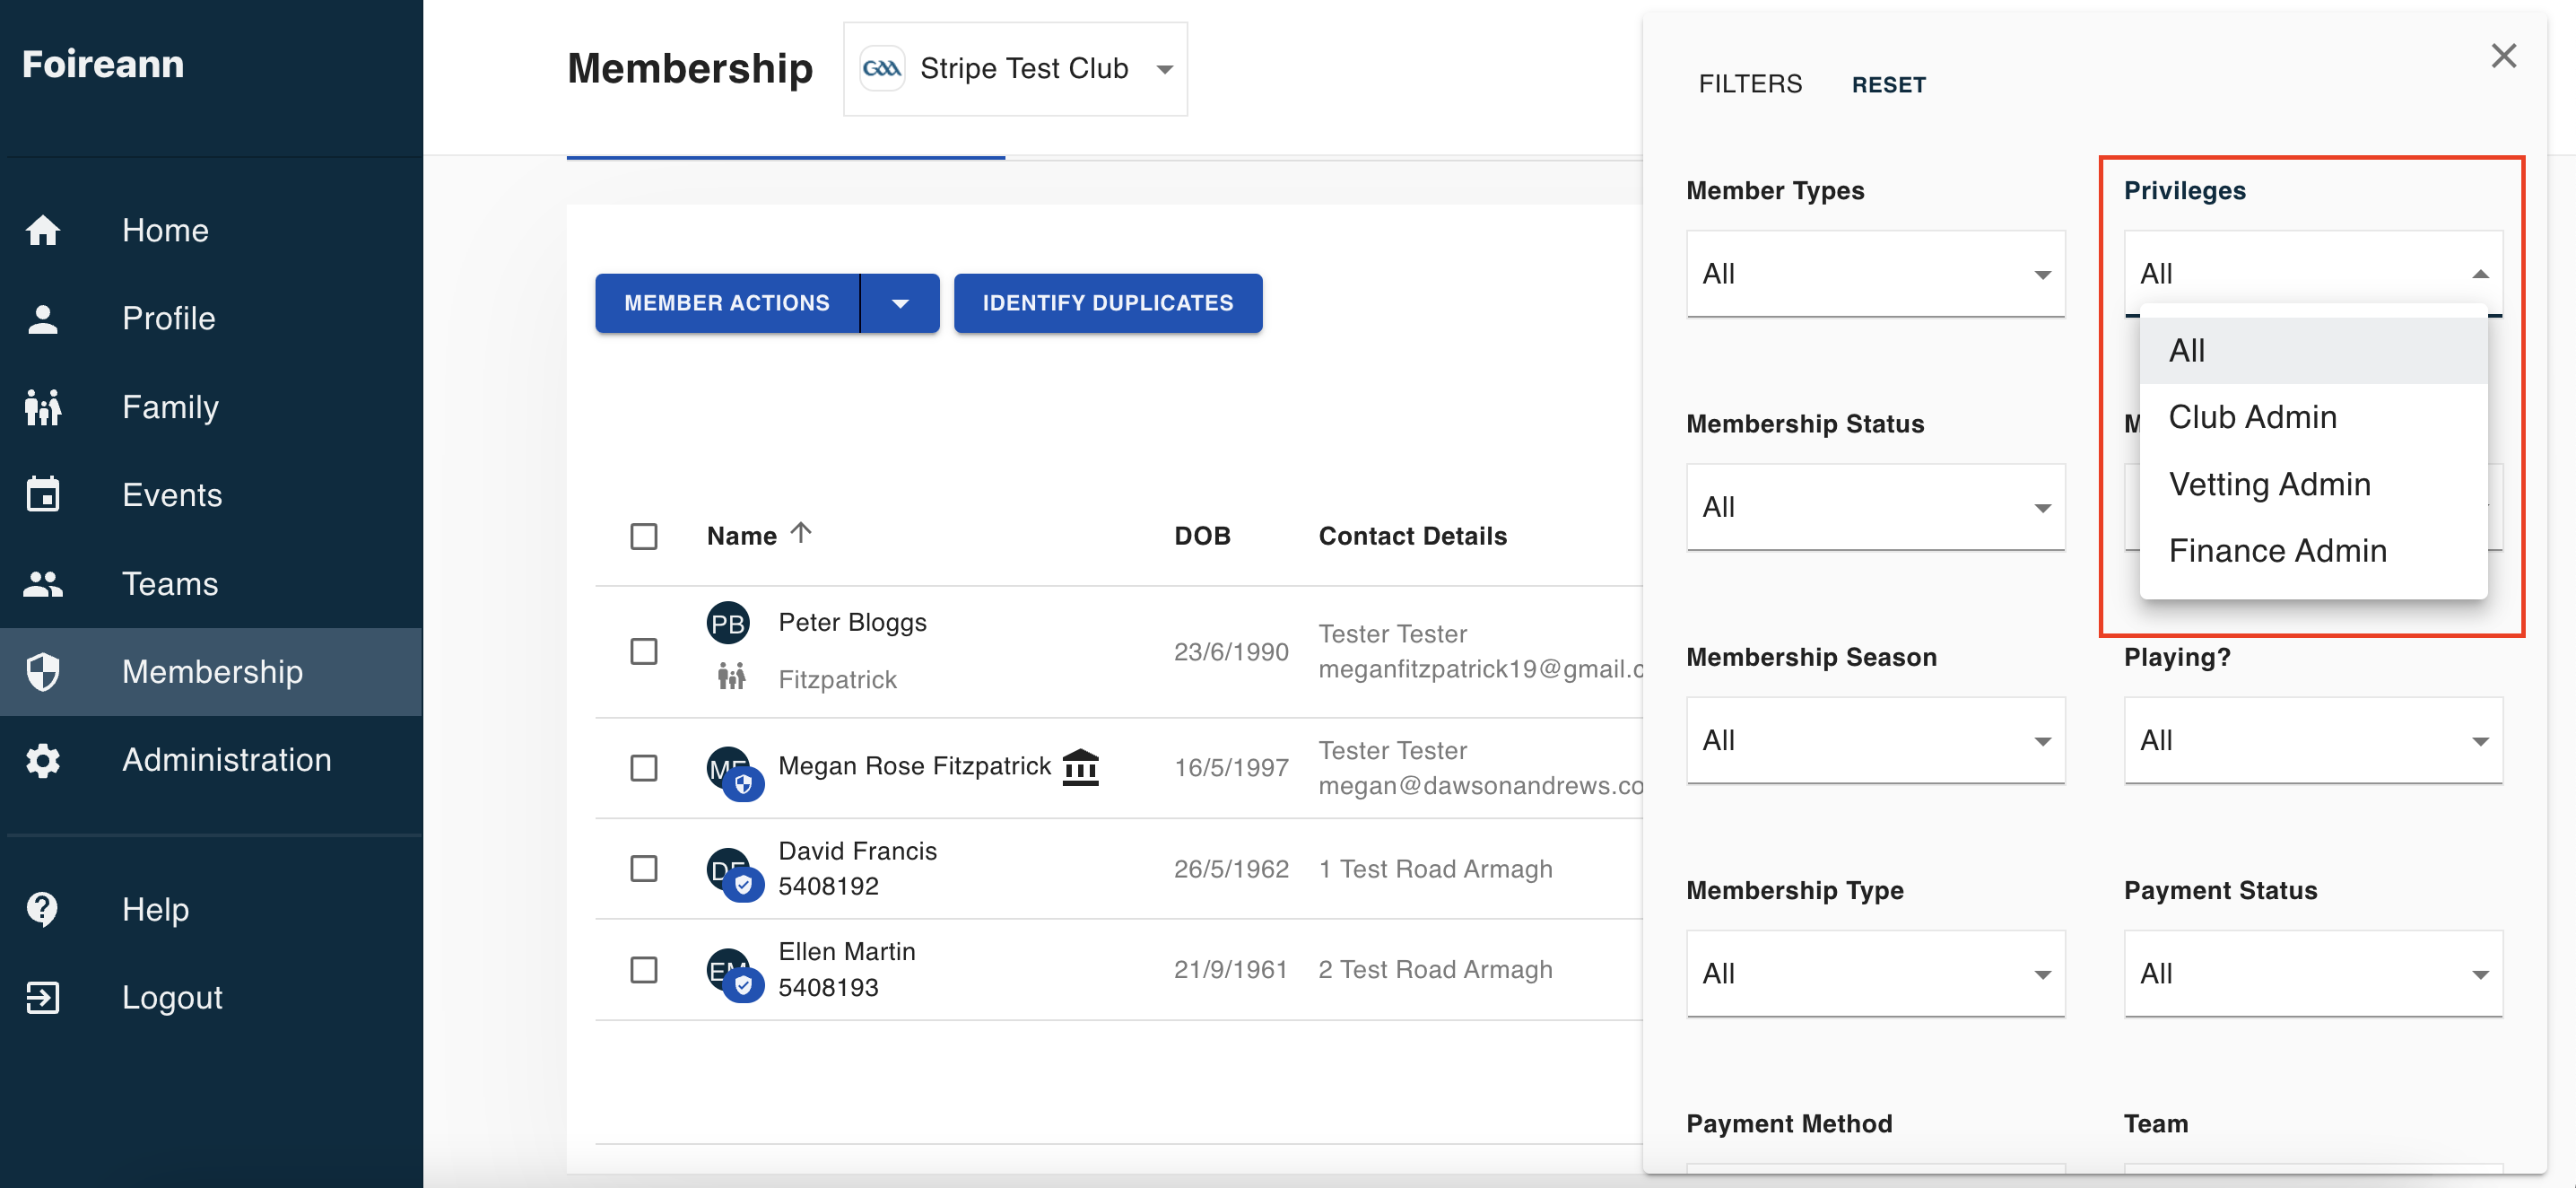Click the Family people icon in sidebar

point(43,407)
